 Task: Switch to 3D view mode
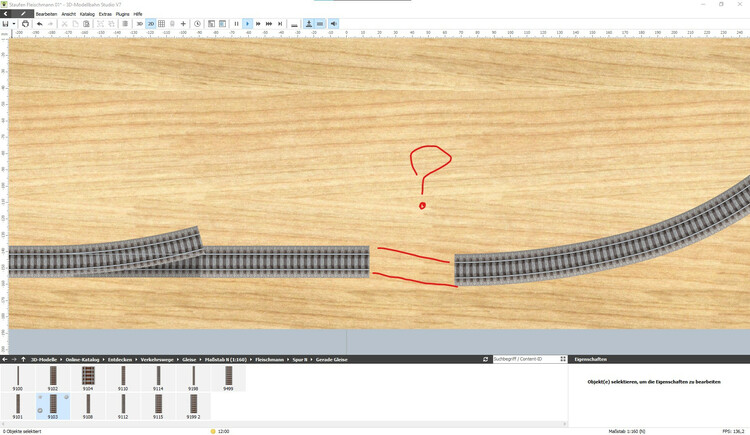139,24
